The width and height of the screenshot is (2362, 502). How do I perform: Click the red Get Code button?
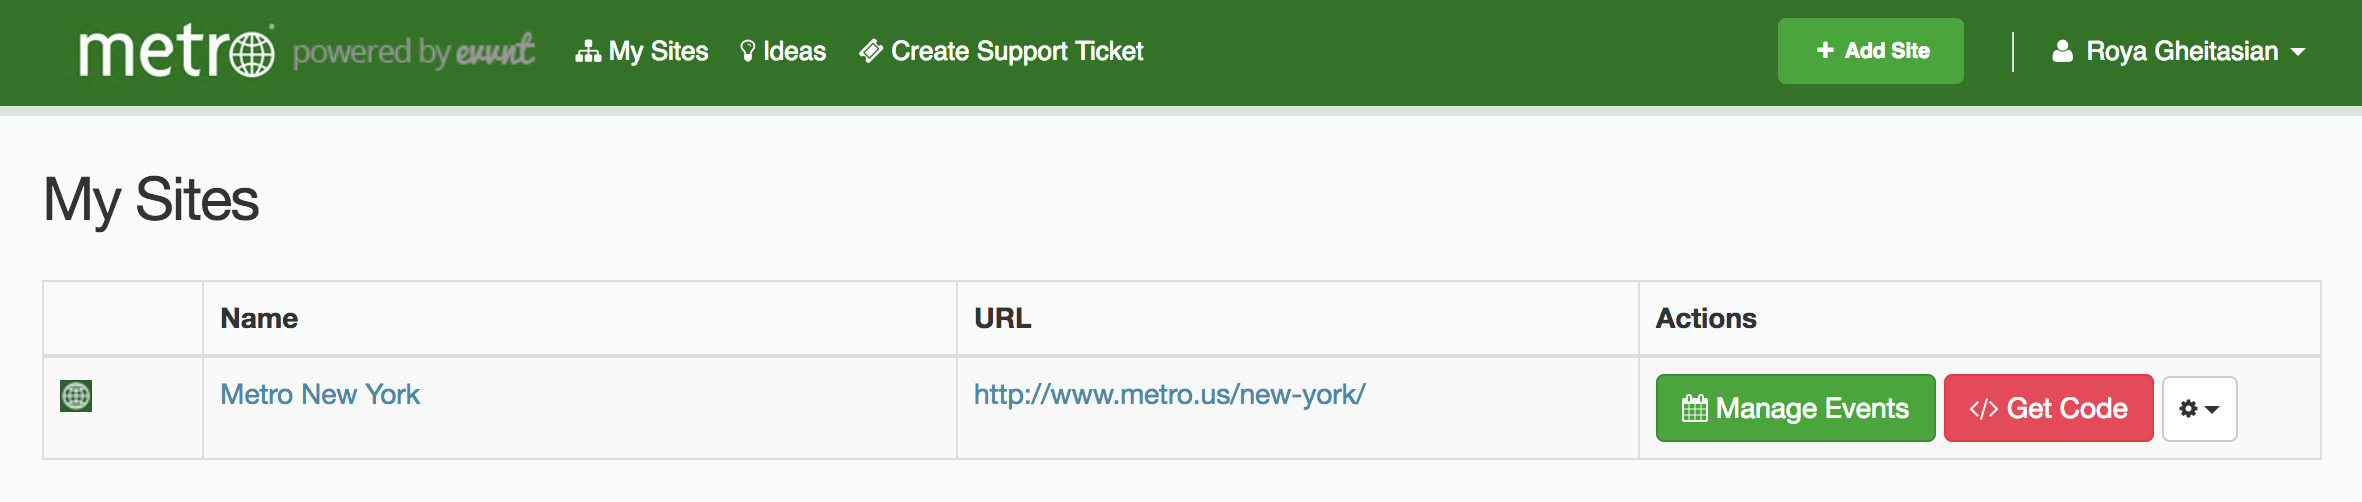click(x=2048, y=408)
